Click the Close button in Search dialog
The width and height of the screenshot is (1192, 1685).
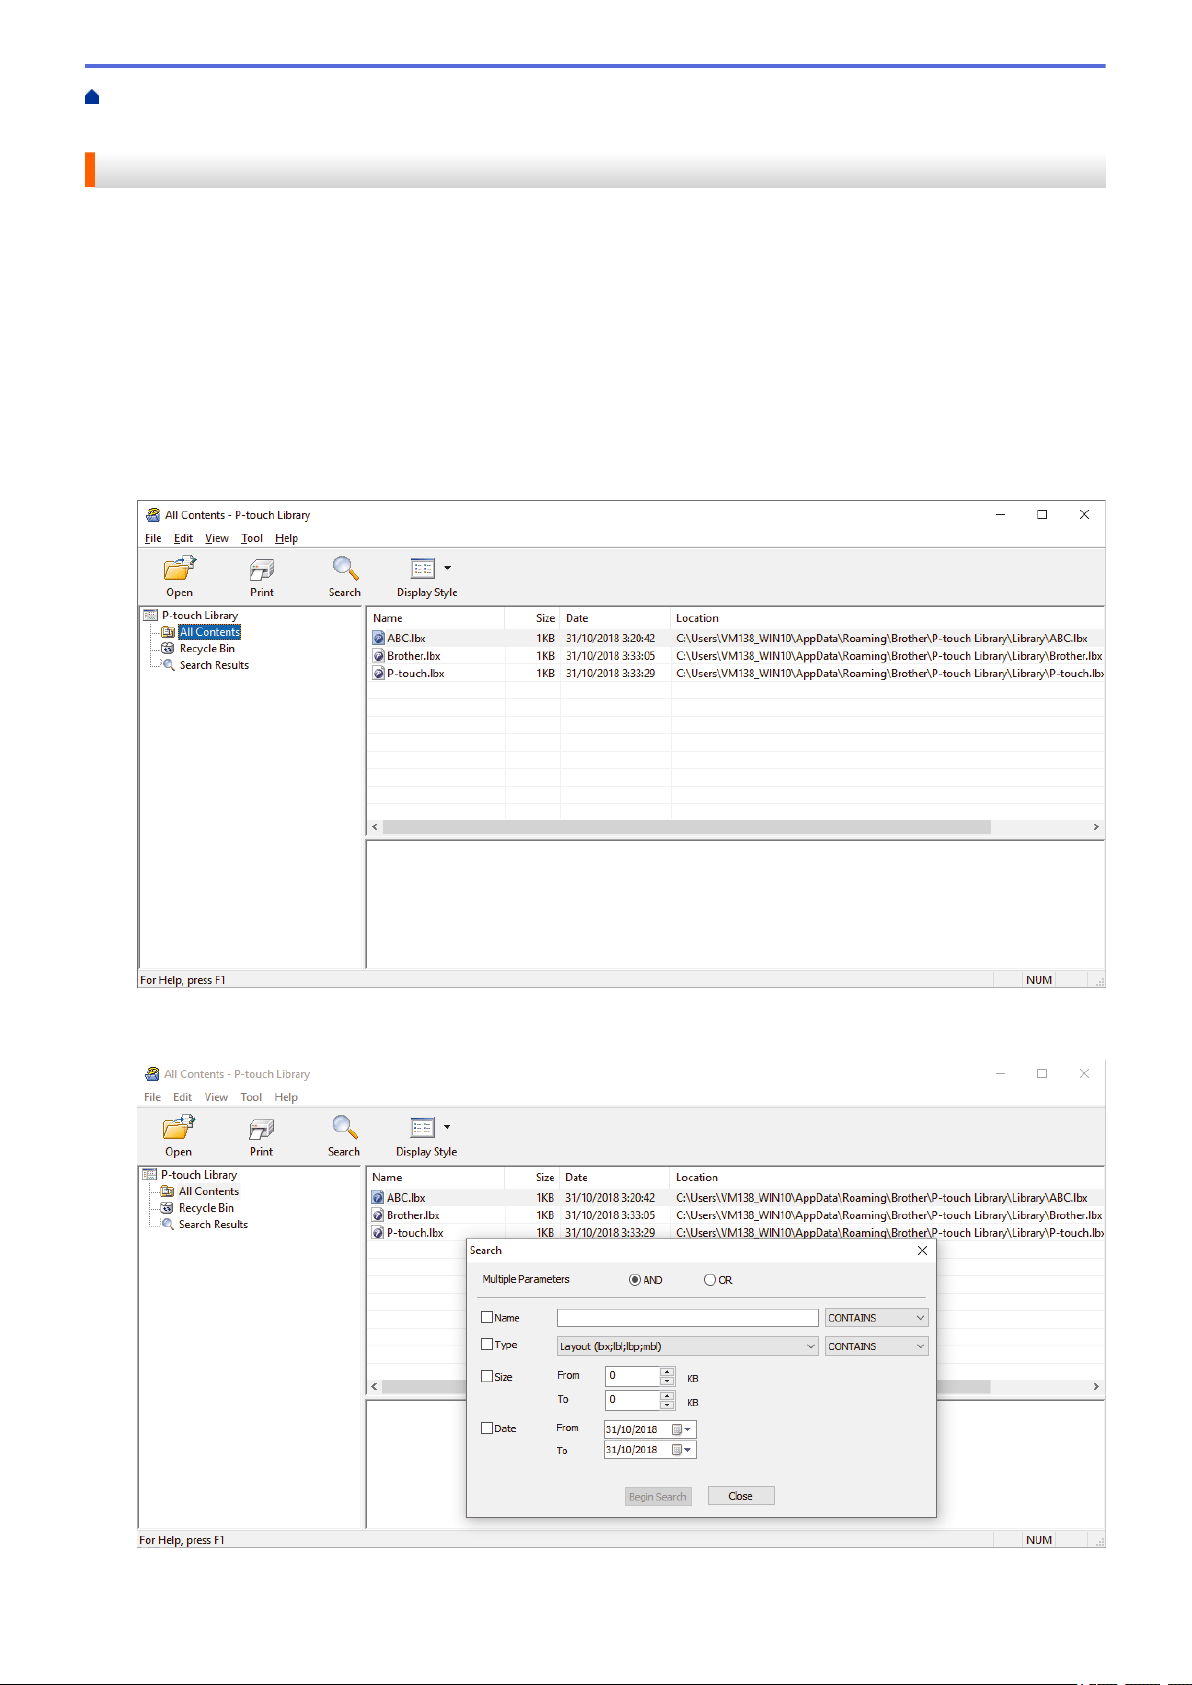click(741, 1496)
